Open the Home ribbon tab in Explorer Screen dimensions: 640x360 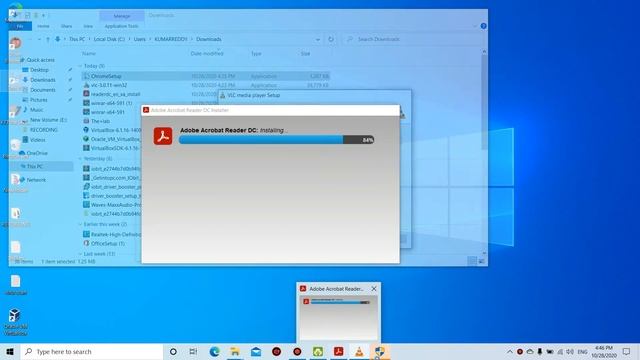click(x=43, y=26)
